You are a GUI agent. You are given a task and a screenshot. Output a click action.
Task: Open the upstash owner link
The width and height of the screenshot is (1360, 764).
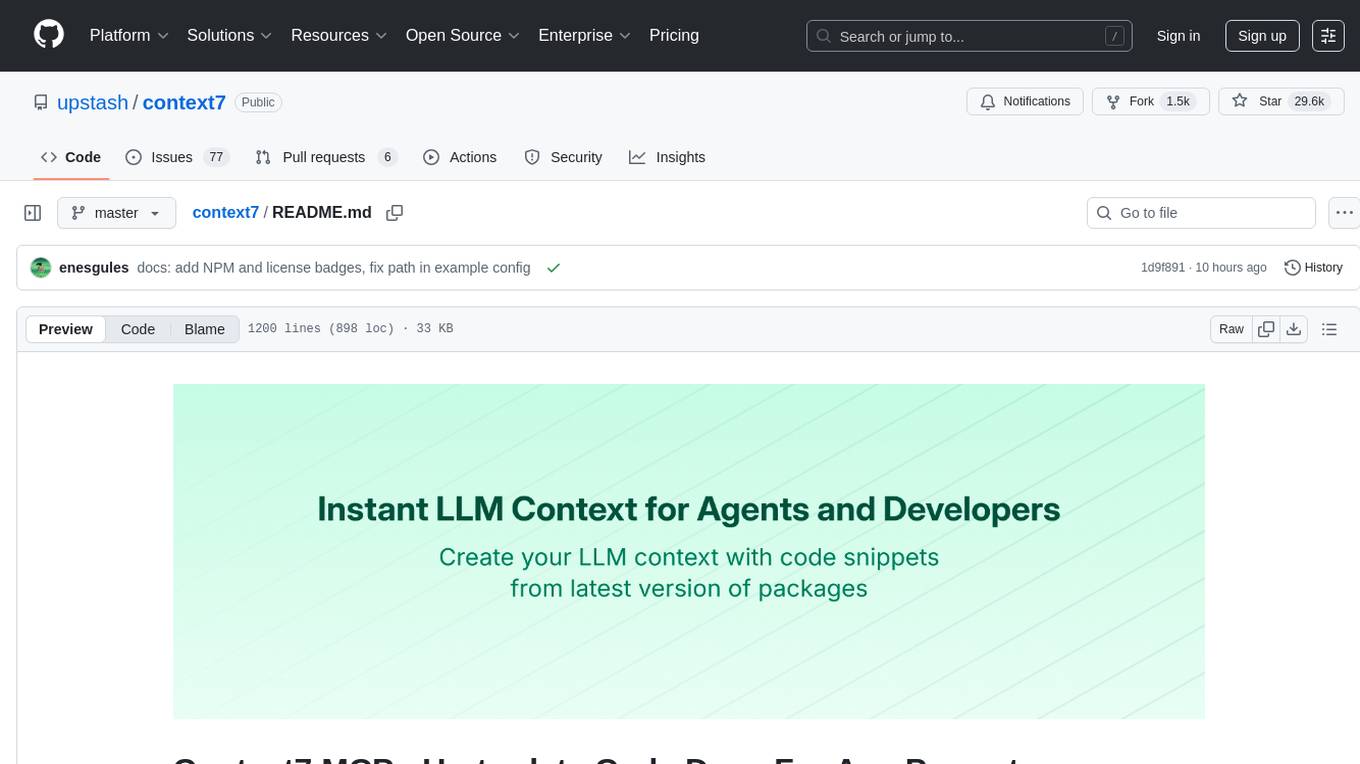93,102
